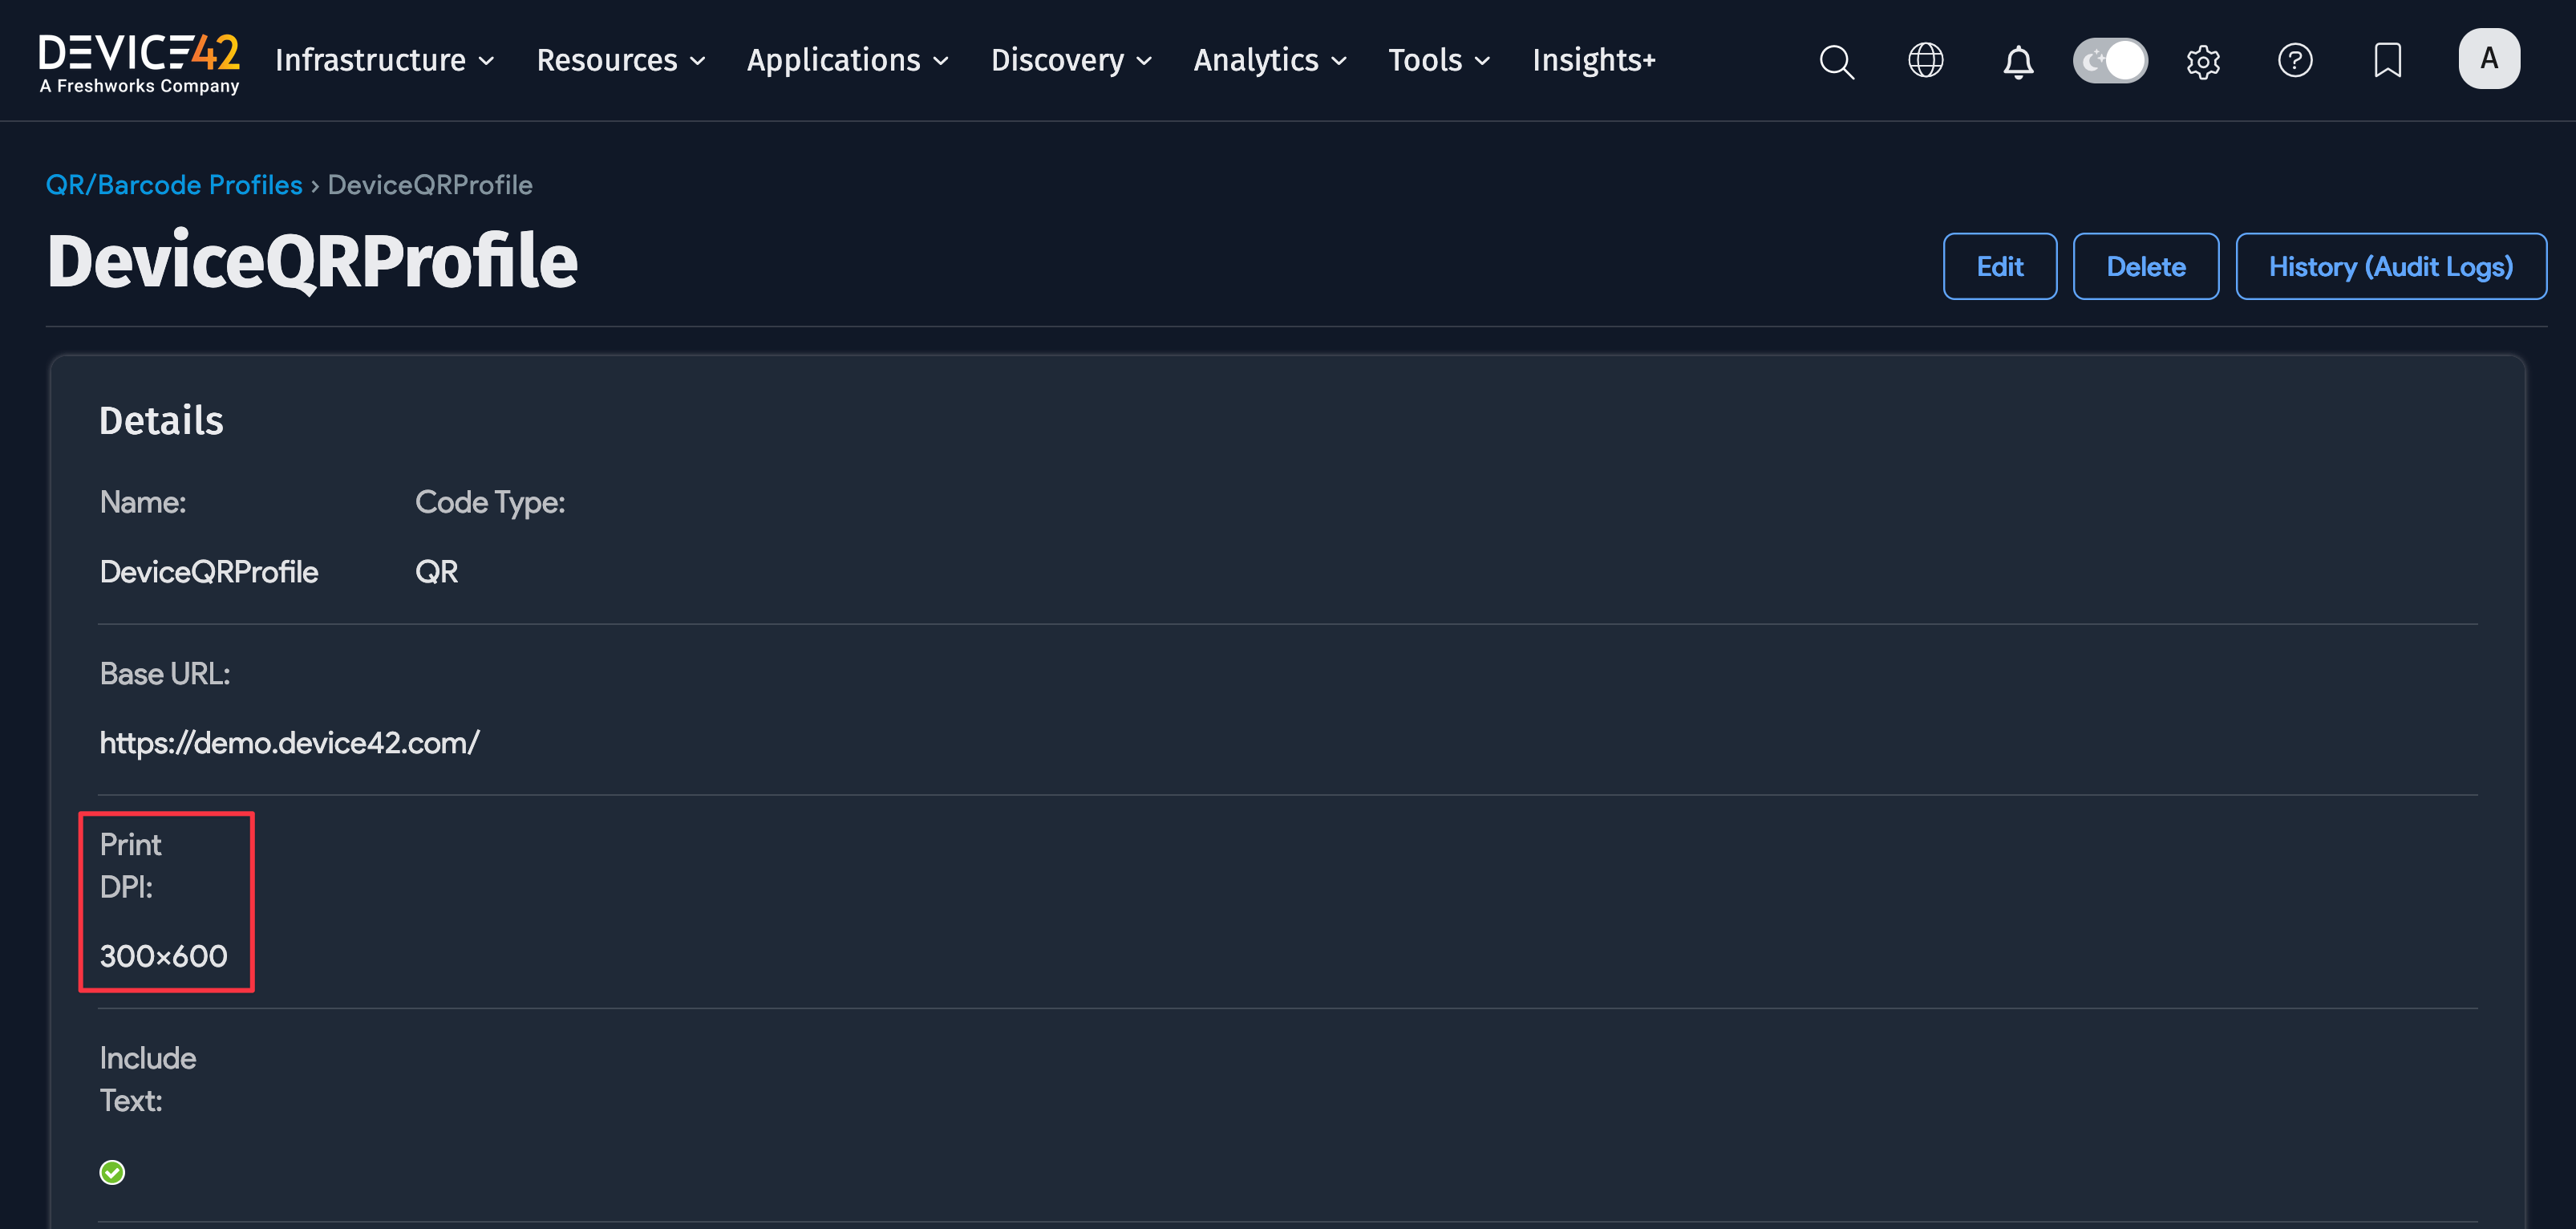
Task: Toggle dark mode switch
Action: tap(2109, 60)
